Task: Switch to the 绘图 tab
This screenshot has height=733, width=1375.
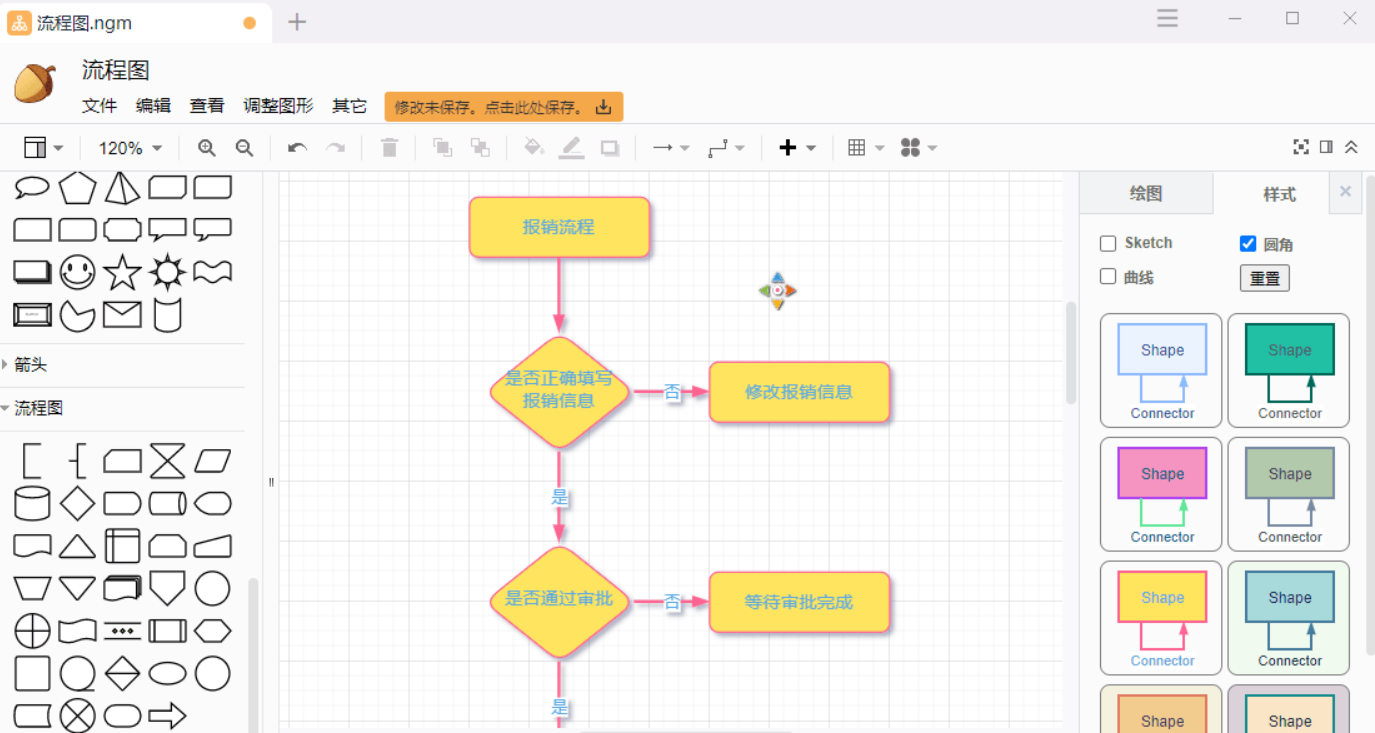Action: tap(1146, 193)
